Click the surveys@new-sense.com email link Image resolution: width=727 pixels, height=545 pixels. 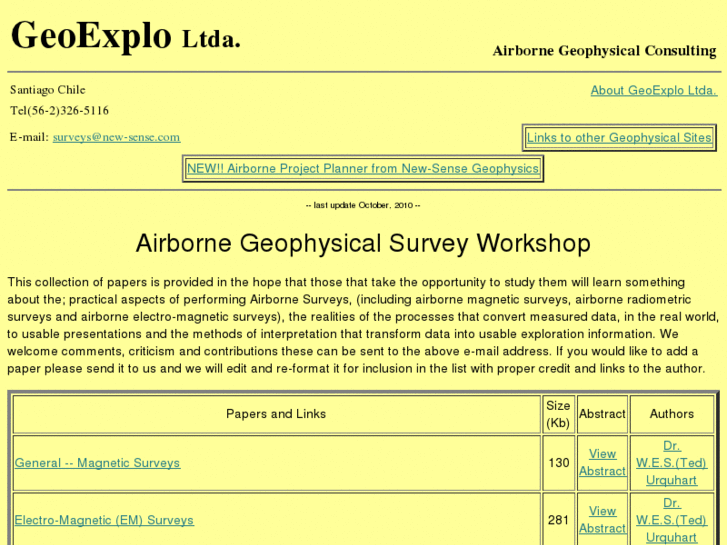coord(116,137)
